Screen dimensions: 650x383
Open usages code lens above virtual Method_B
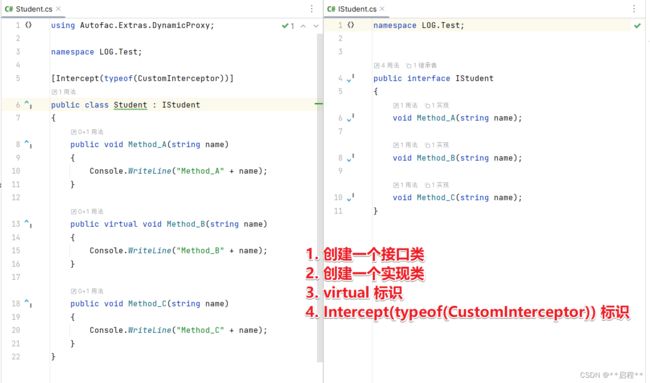[87, 211]
